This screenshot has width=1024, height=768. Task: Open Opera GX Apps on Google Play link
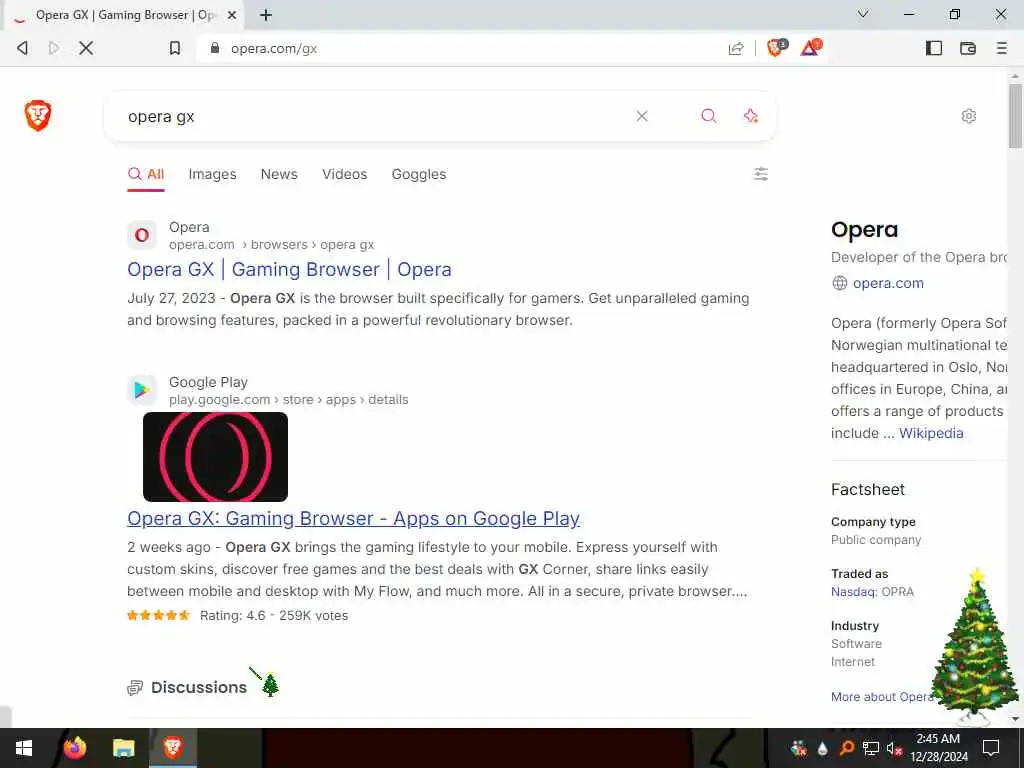tap(353, 519)
